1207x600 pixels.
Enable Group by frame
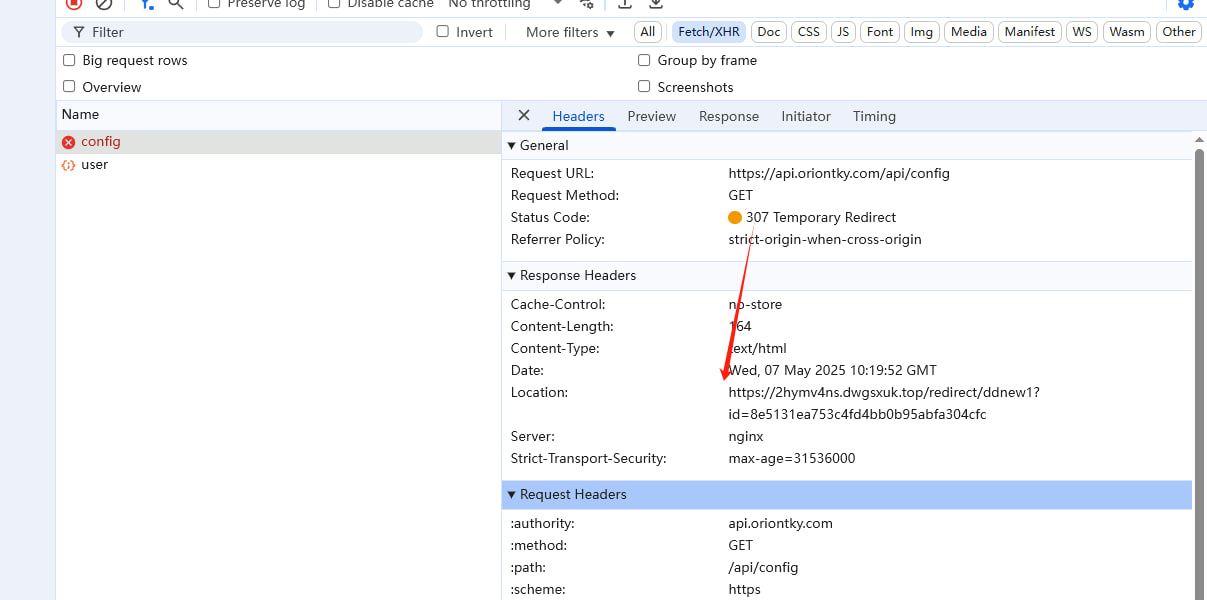point(644,60)
